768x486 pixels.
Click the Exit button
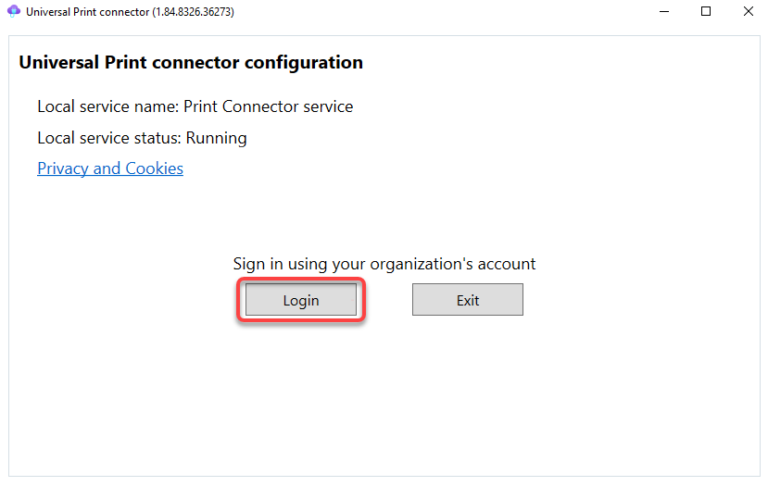coord(467,300)
